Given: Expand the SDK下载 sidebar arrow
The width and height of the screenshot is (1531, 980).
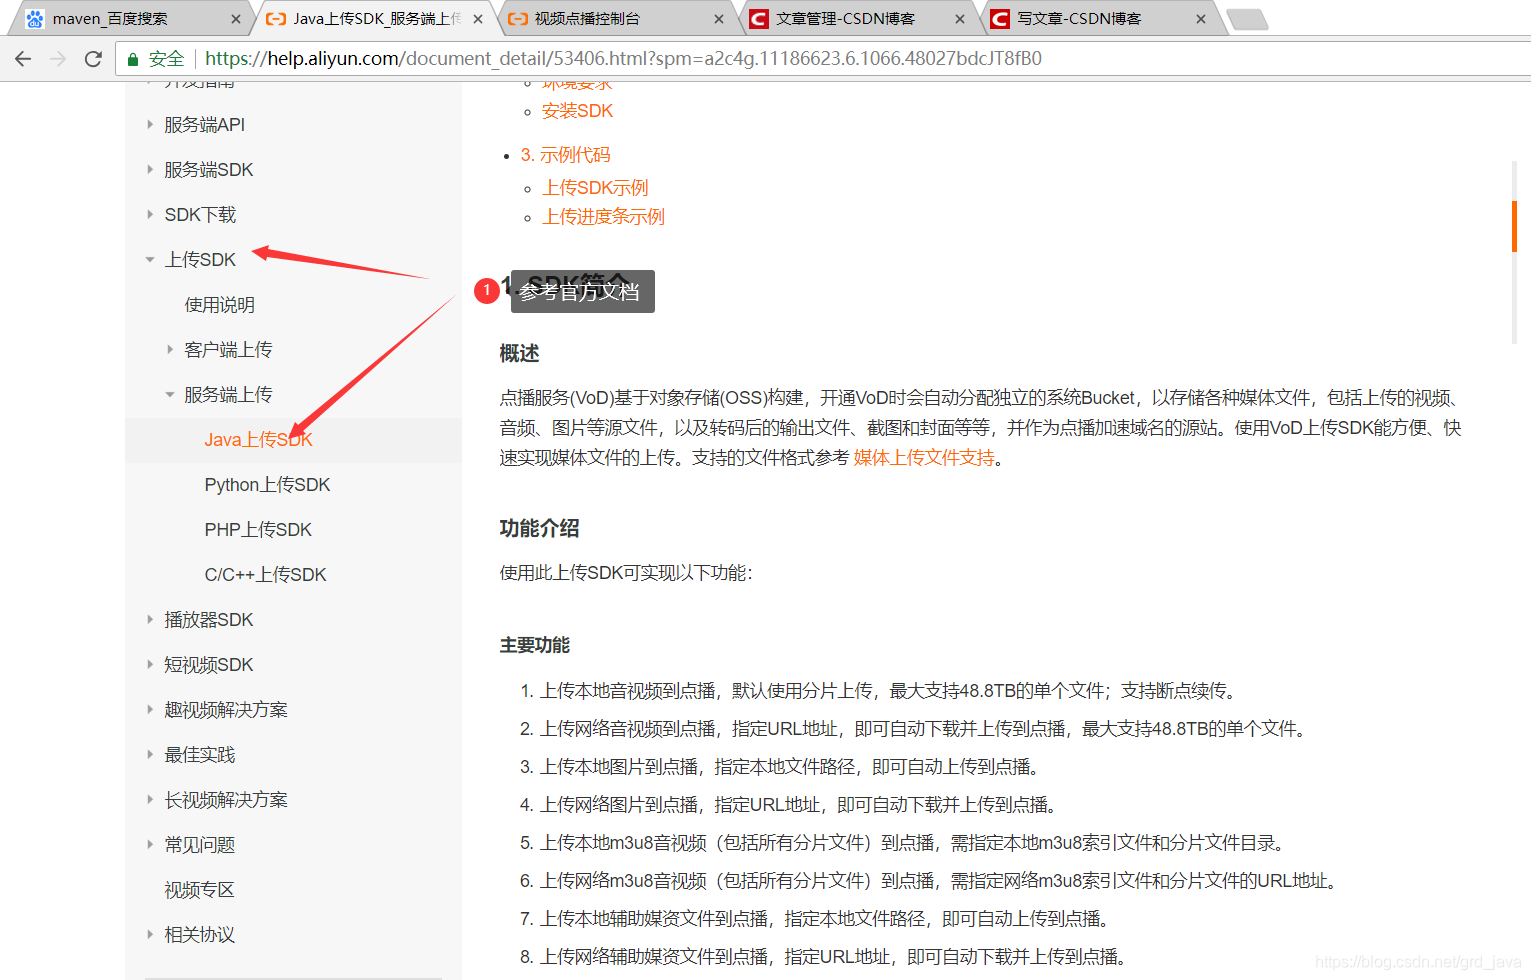Looking at the screenshot, I should (150, 215).
